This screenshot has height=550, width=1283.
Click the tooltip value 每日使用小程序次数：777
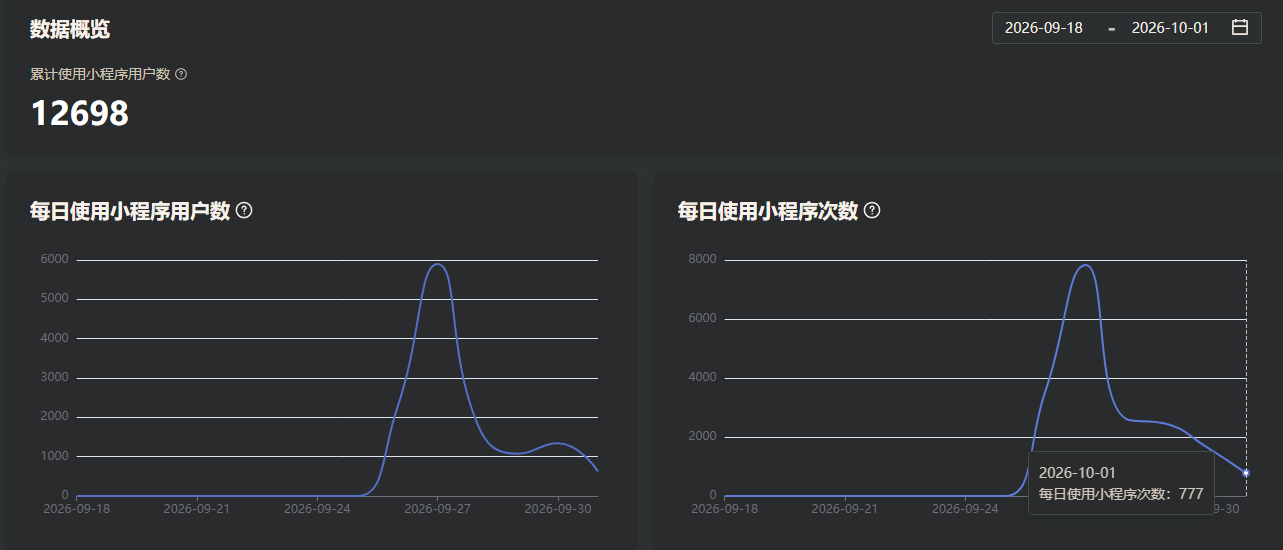click(1120, 494)
